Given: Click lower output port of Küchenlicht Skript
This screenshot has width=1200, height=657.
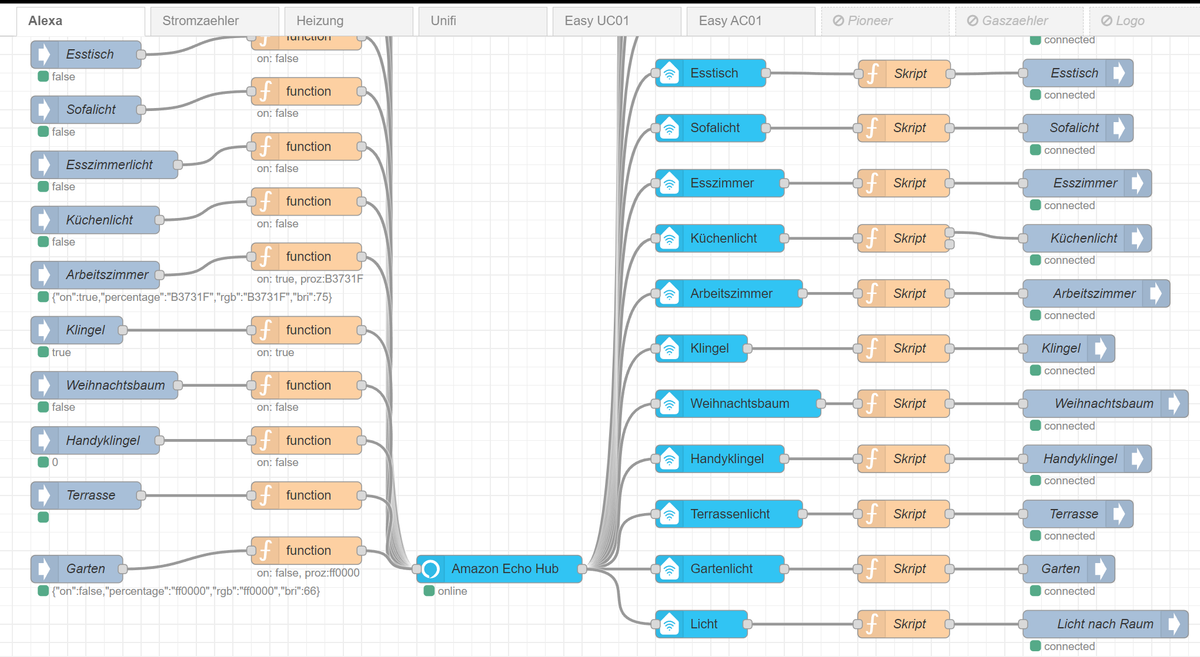Looking at the screenshot, I should tap(950, 244).
